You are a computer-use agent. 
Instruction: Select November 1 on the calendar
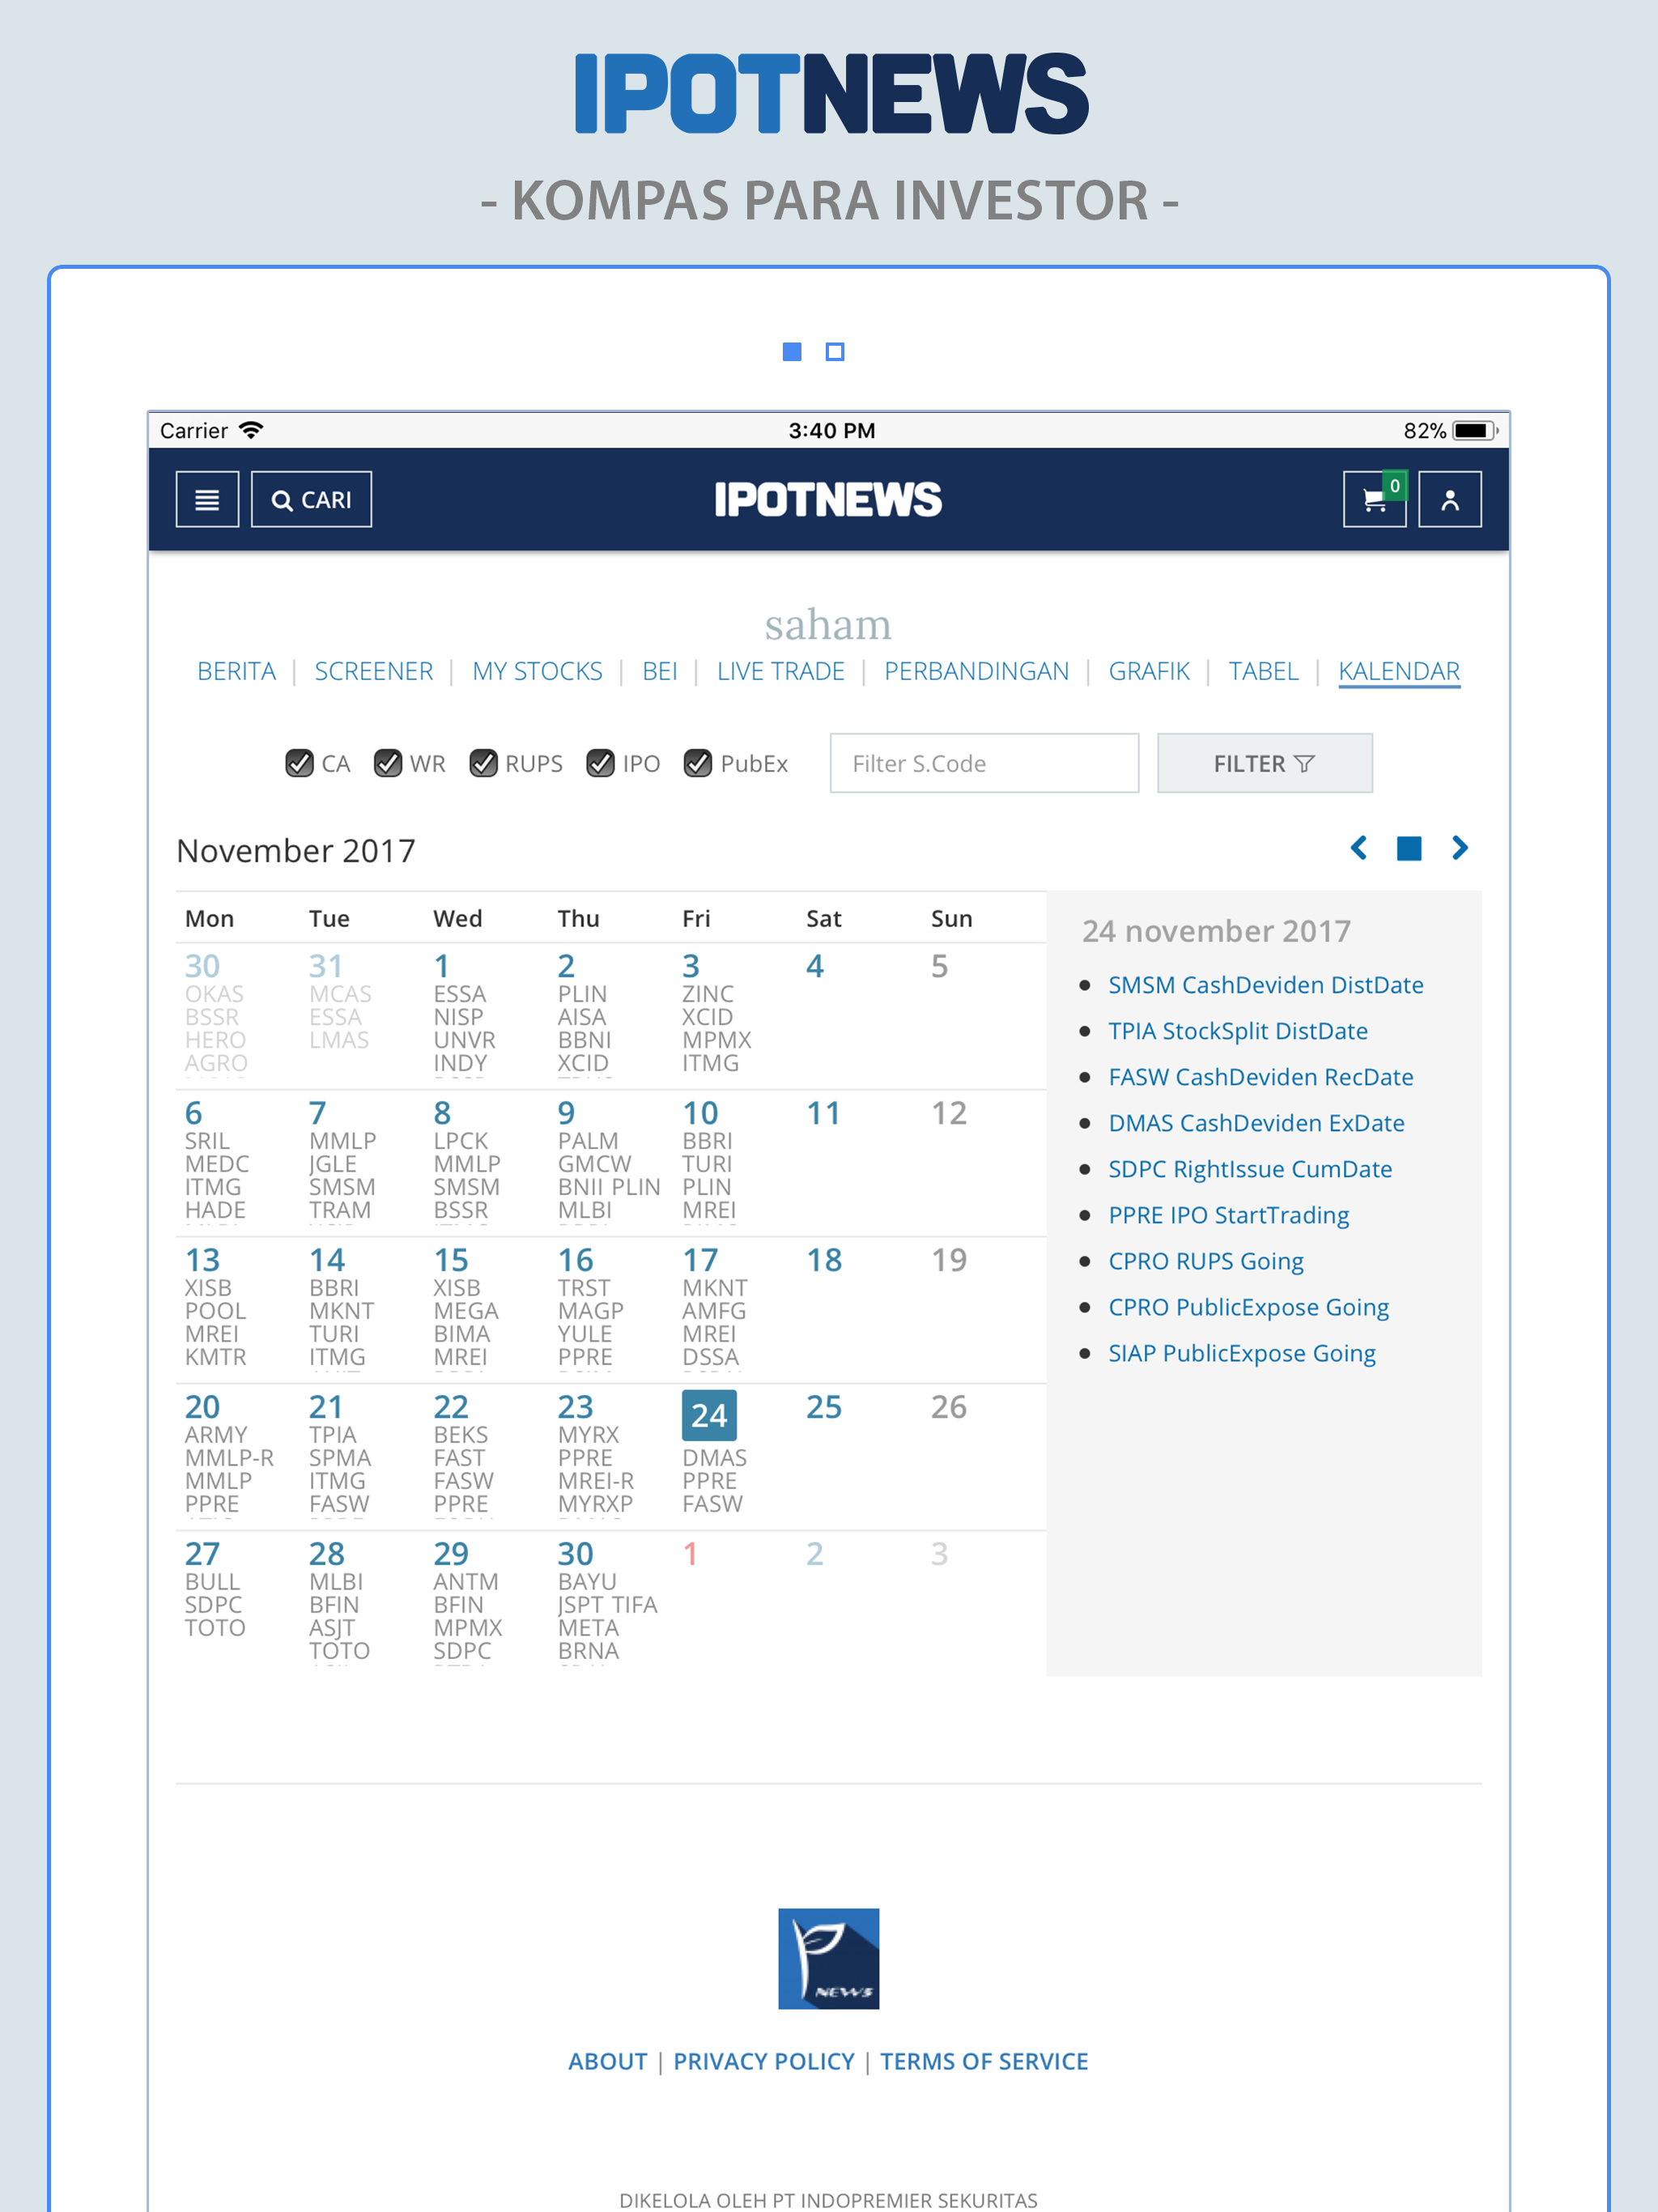pyautogui.click(x=442, y=966)
